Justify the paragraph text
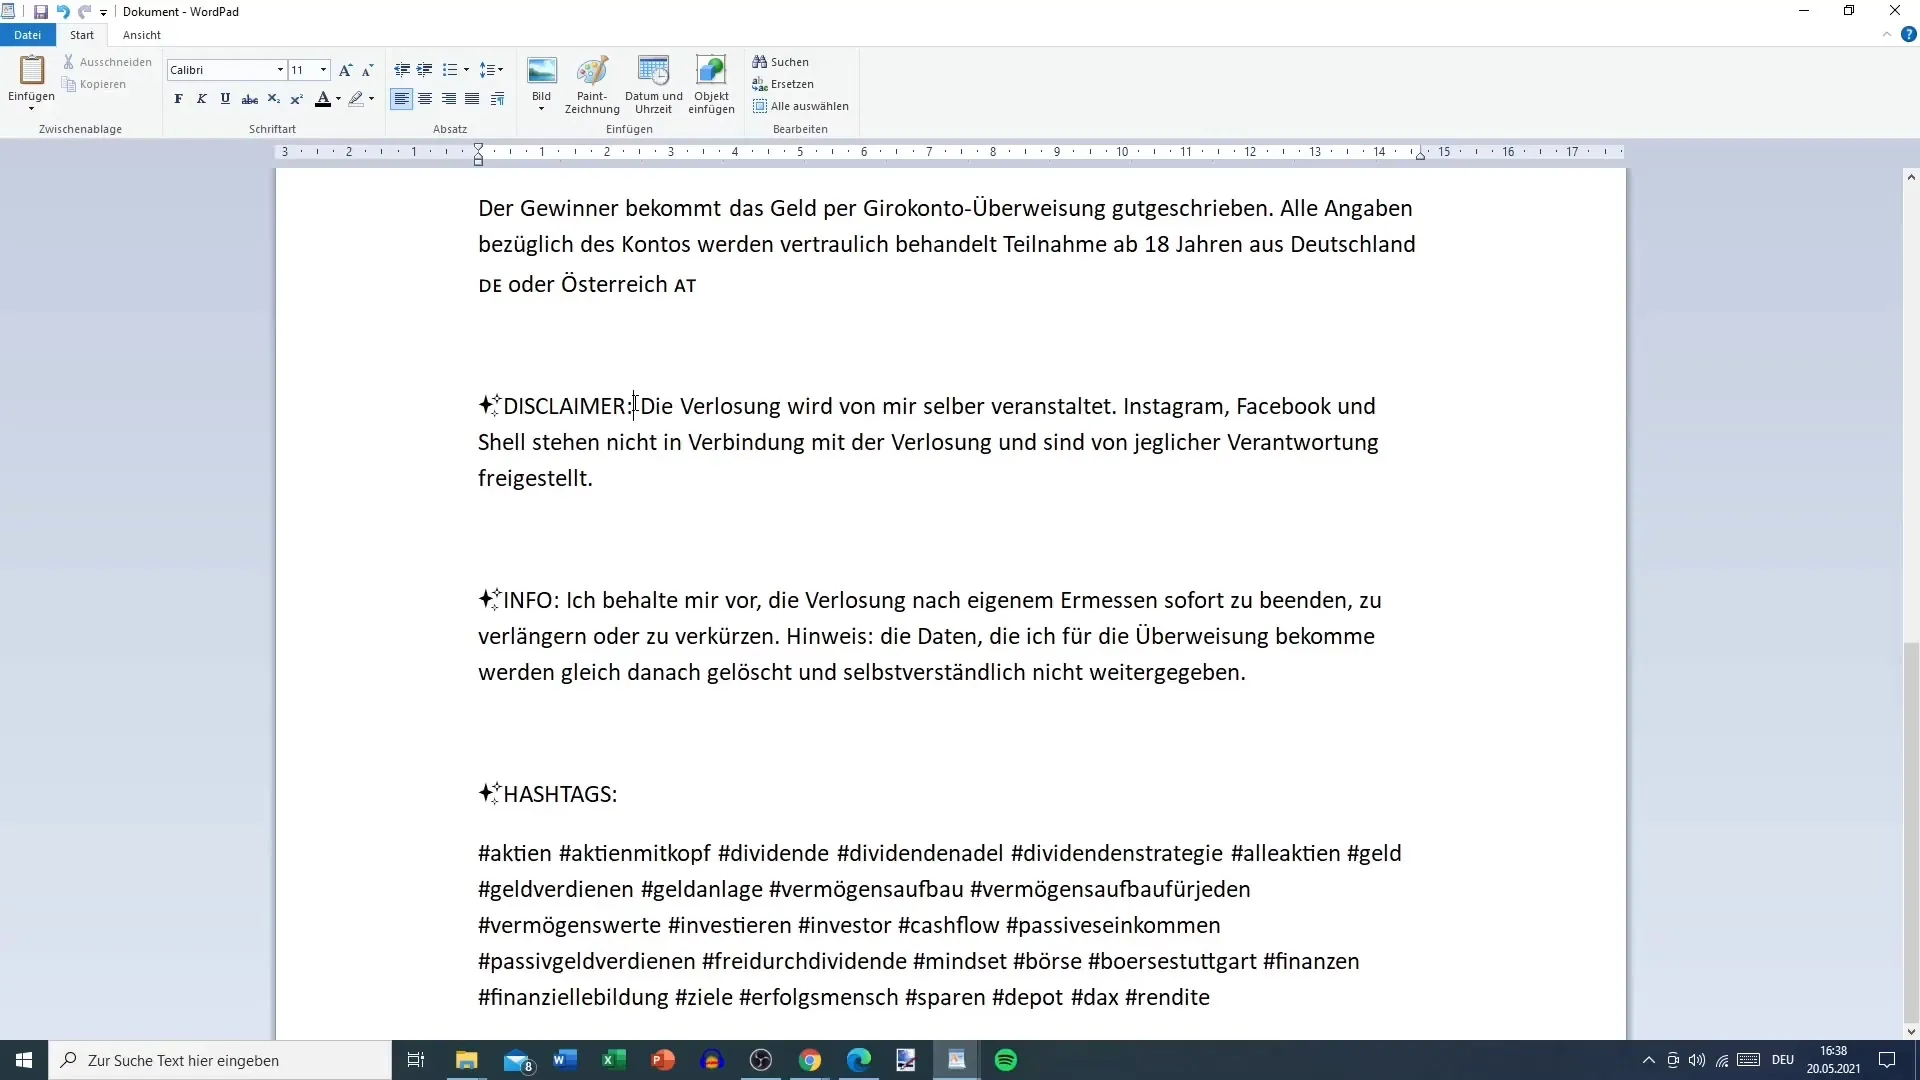The image size is (1920, 1080). pos(472,99)
